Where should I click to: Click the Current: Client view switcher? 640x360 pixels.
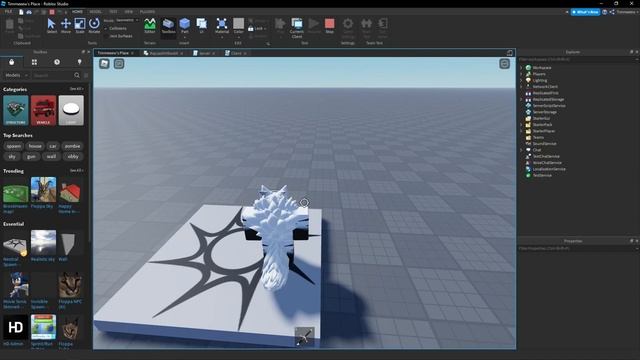(x=297, y=27)
